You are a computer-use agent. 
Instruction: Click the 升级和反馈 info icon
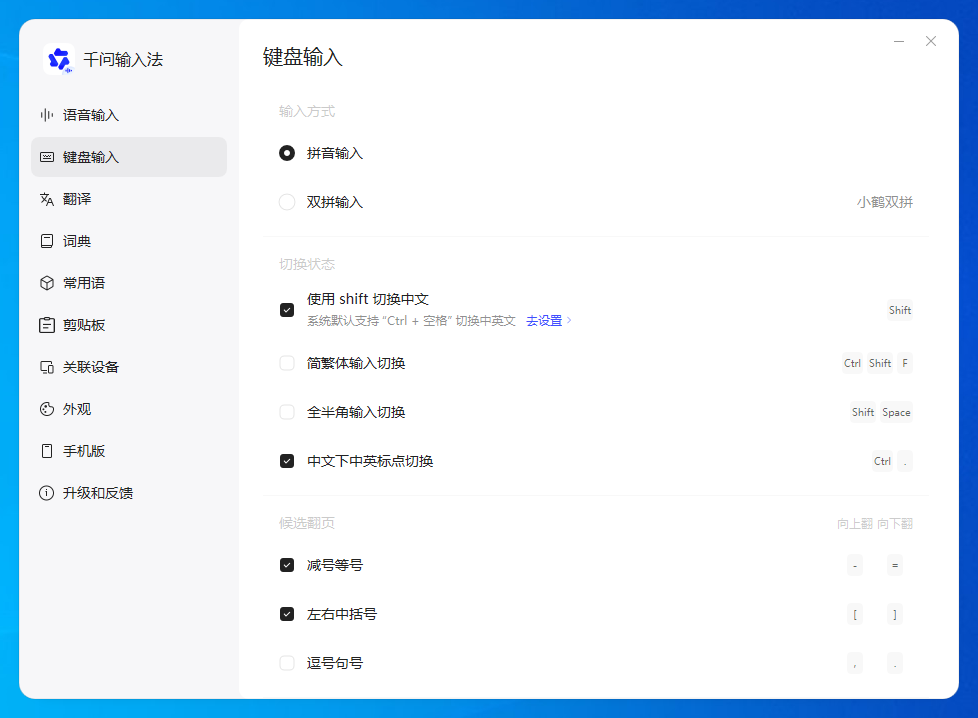pyautogui.click(x=47, y=493)
